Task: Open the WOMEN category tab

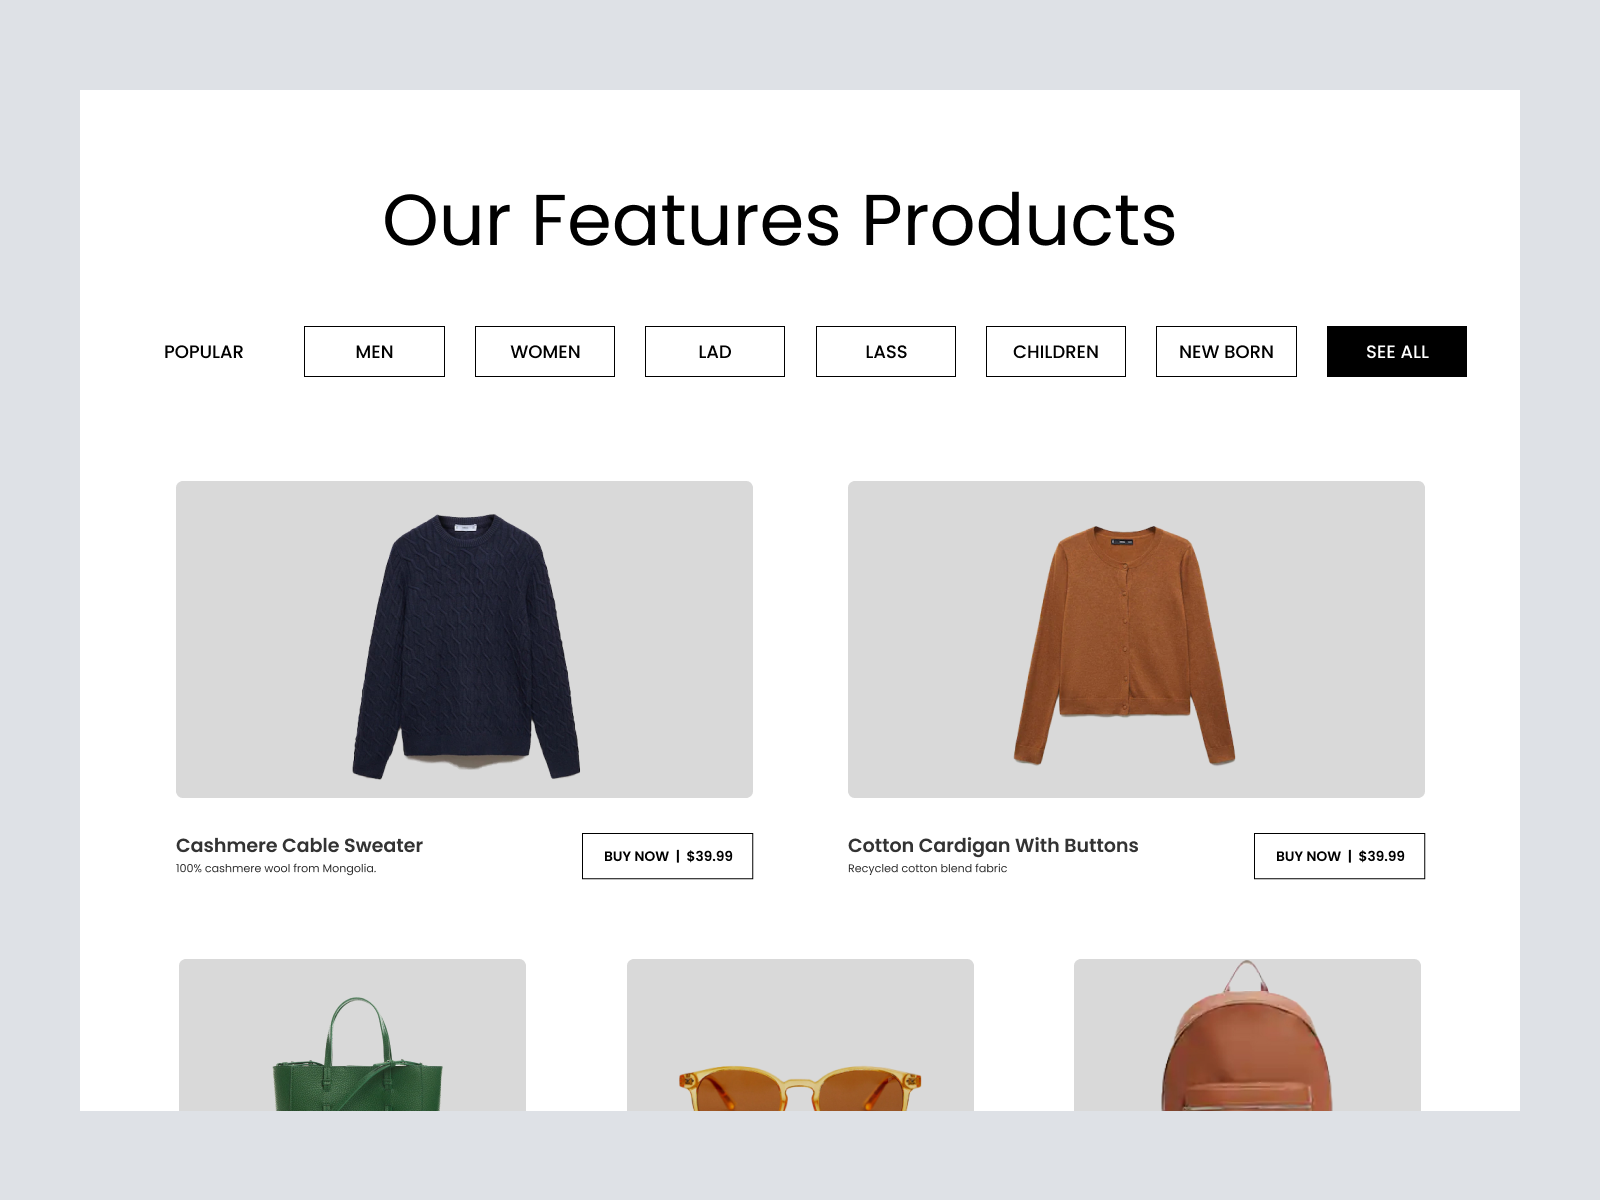Action: [545, 352]
